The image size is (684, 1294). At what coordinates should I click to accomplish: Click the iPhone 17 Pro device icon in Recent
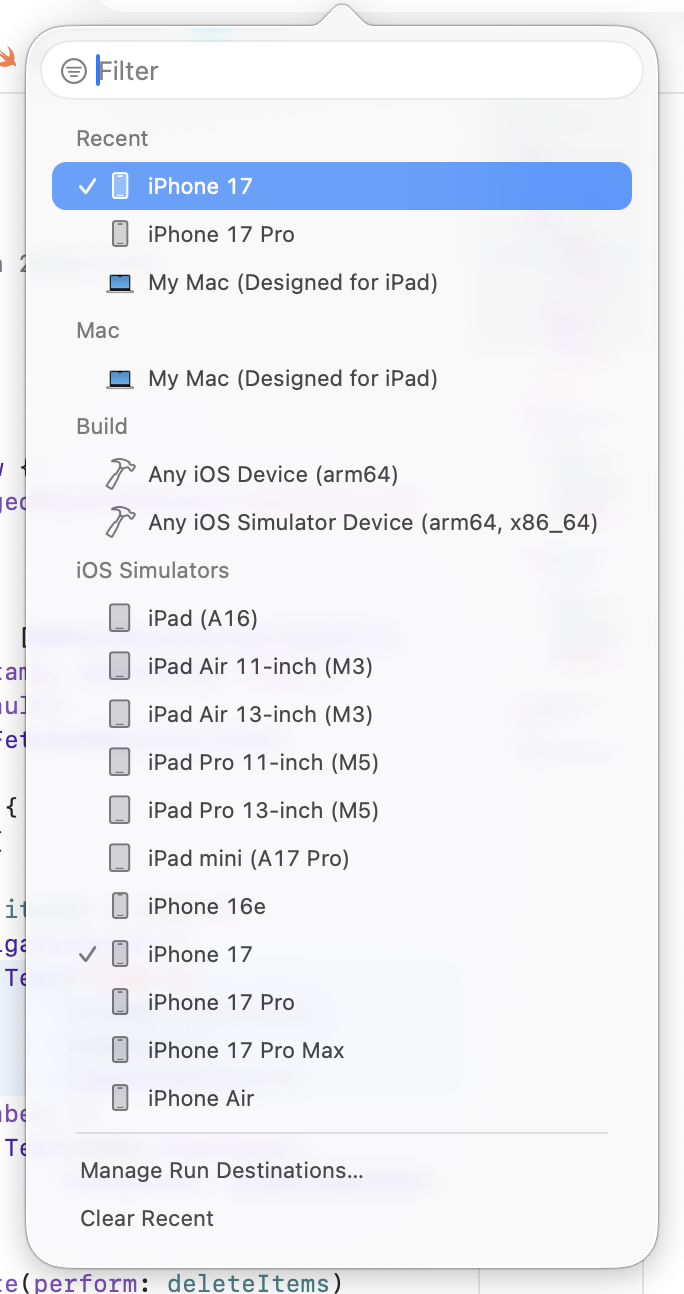(120, 234)
